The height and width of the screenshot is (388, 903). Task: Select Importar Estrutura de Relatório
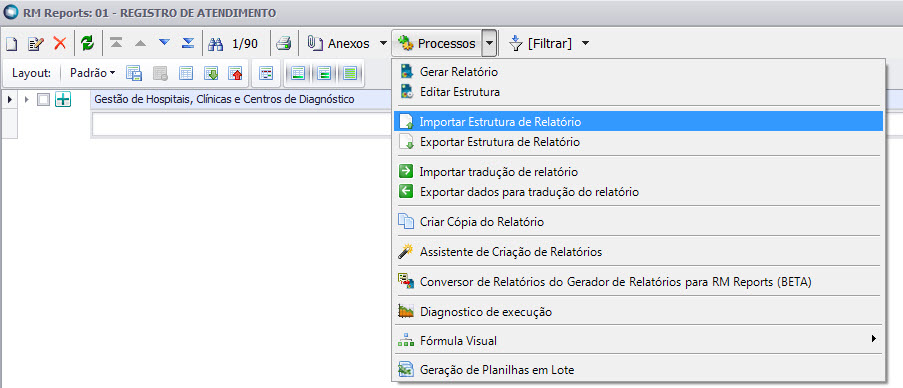pyautogui.click(x=637, y=122)
